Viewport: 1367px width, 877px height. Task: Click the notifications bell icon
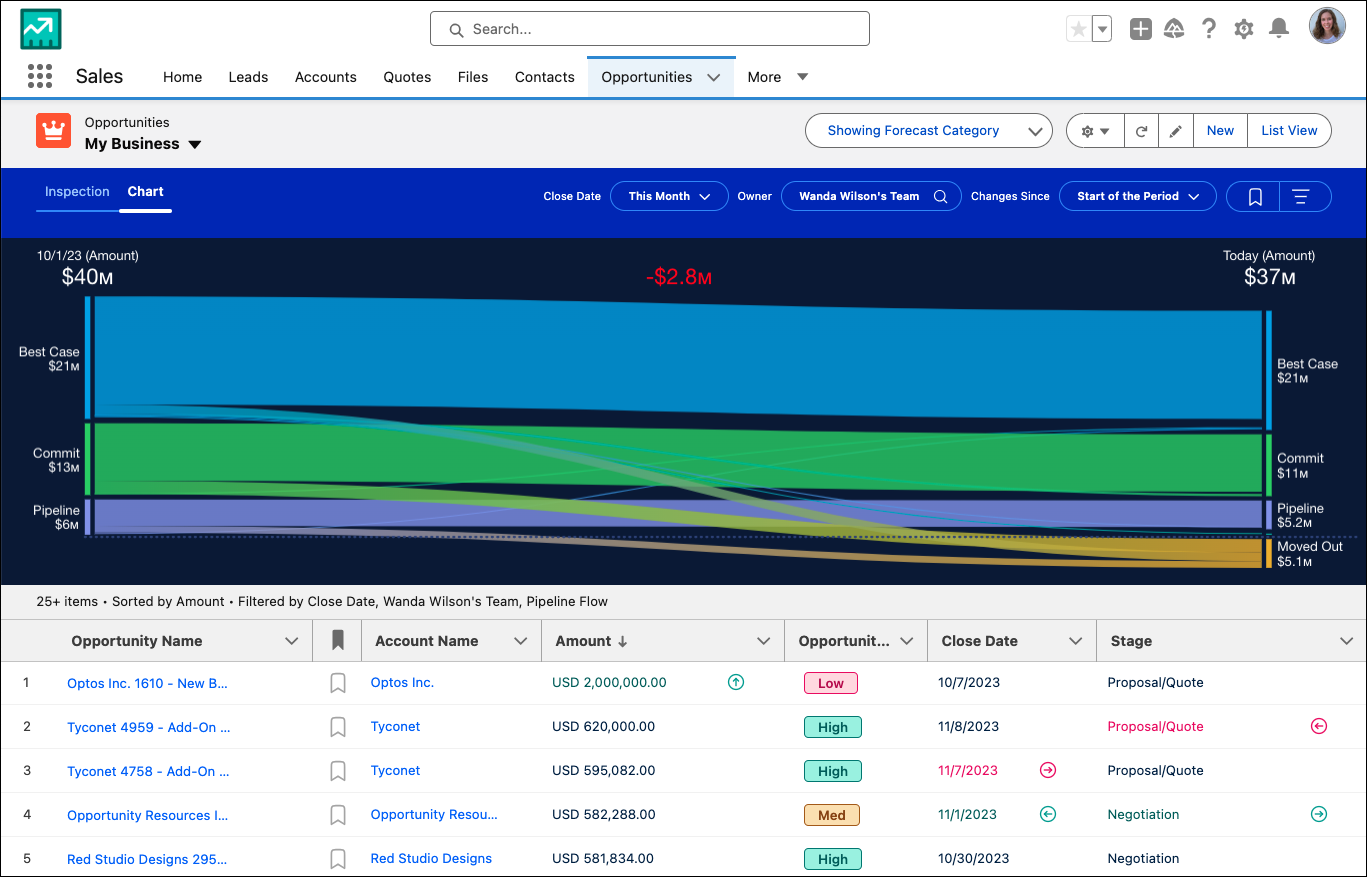1278,29
